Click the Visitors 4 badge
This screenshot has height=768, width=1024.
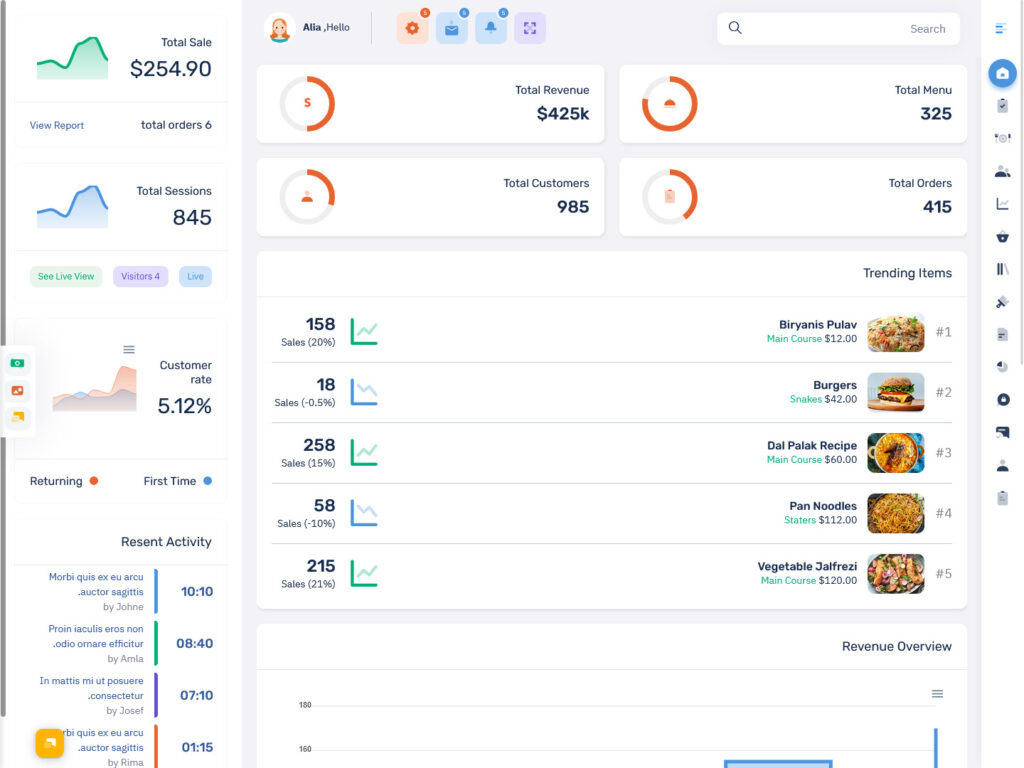140,276
